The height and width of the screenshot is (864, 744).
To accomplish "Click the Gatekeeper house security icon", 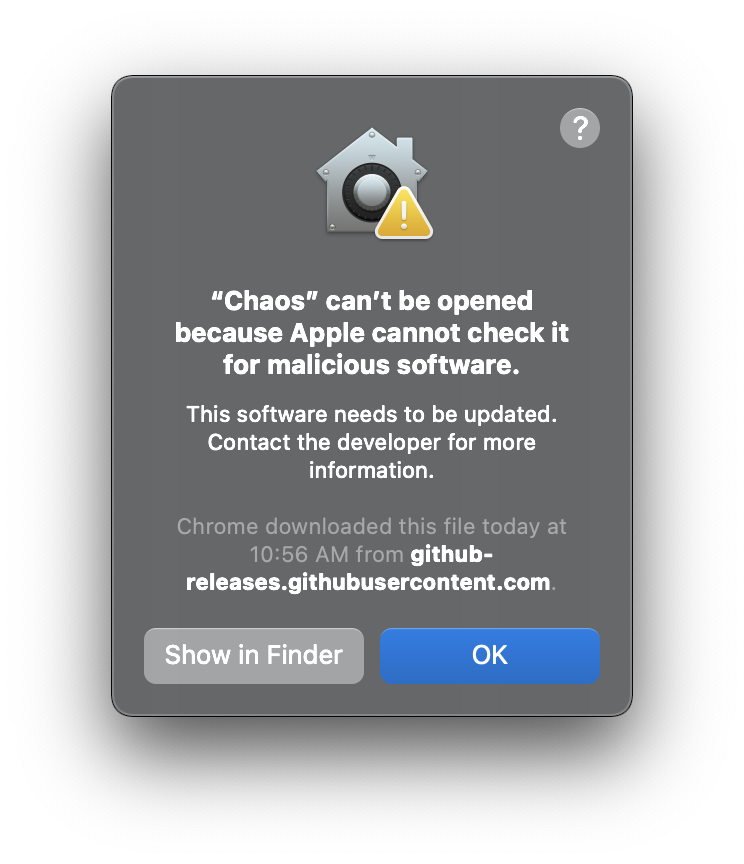I will tap(374, 183).
